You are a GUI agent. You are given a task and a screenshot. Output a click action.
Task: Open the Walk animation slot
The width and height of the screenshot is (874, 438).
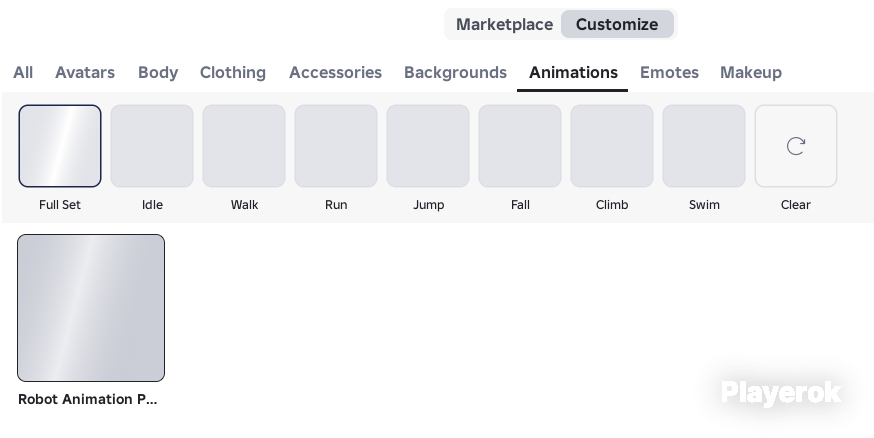[x=244, y=146]
